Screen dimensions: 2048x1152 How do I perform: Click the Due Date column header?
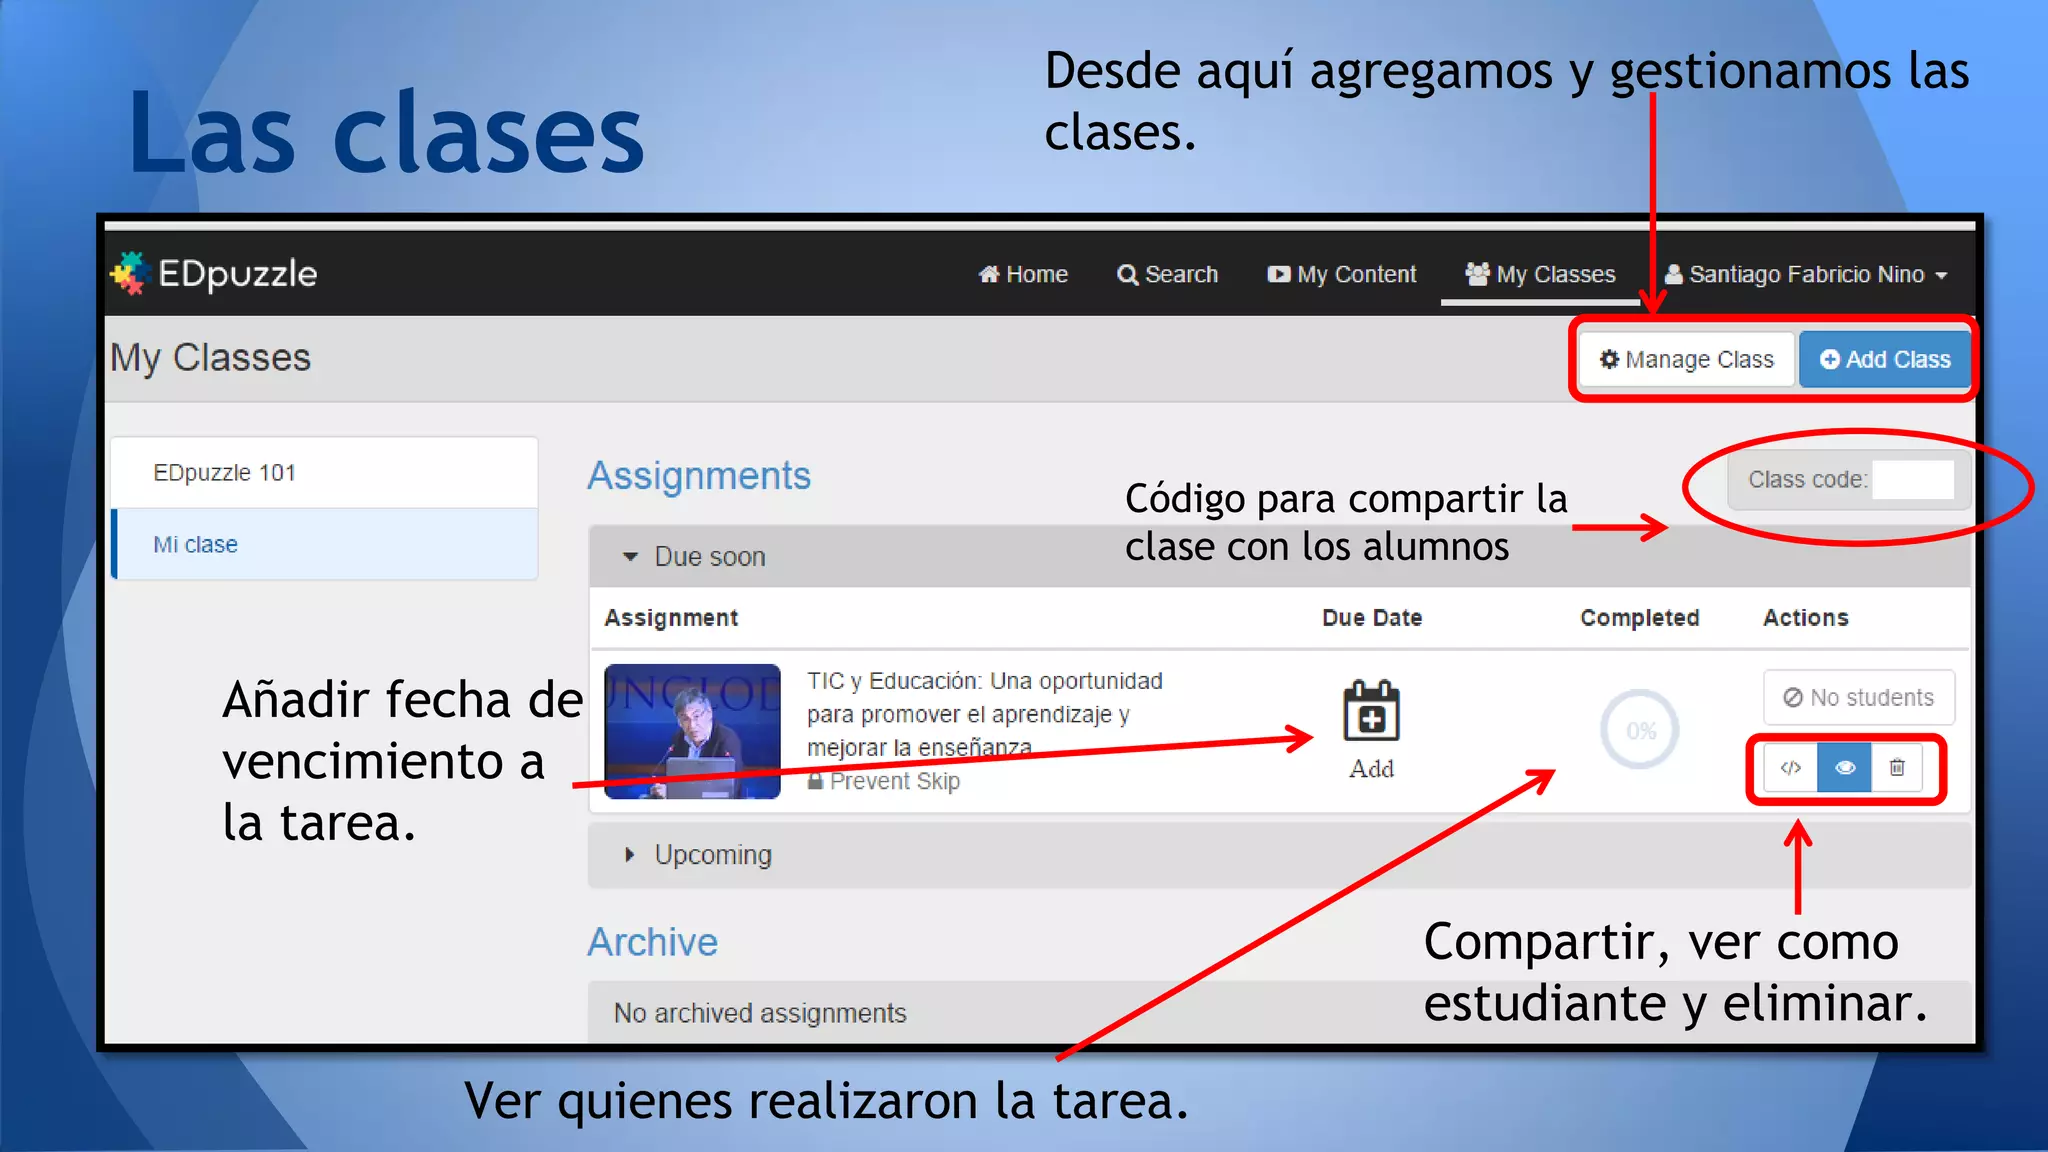[x=1372, y=618]
